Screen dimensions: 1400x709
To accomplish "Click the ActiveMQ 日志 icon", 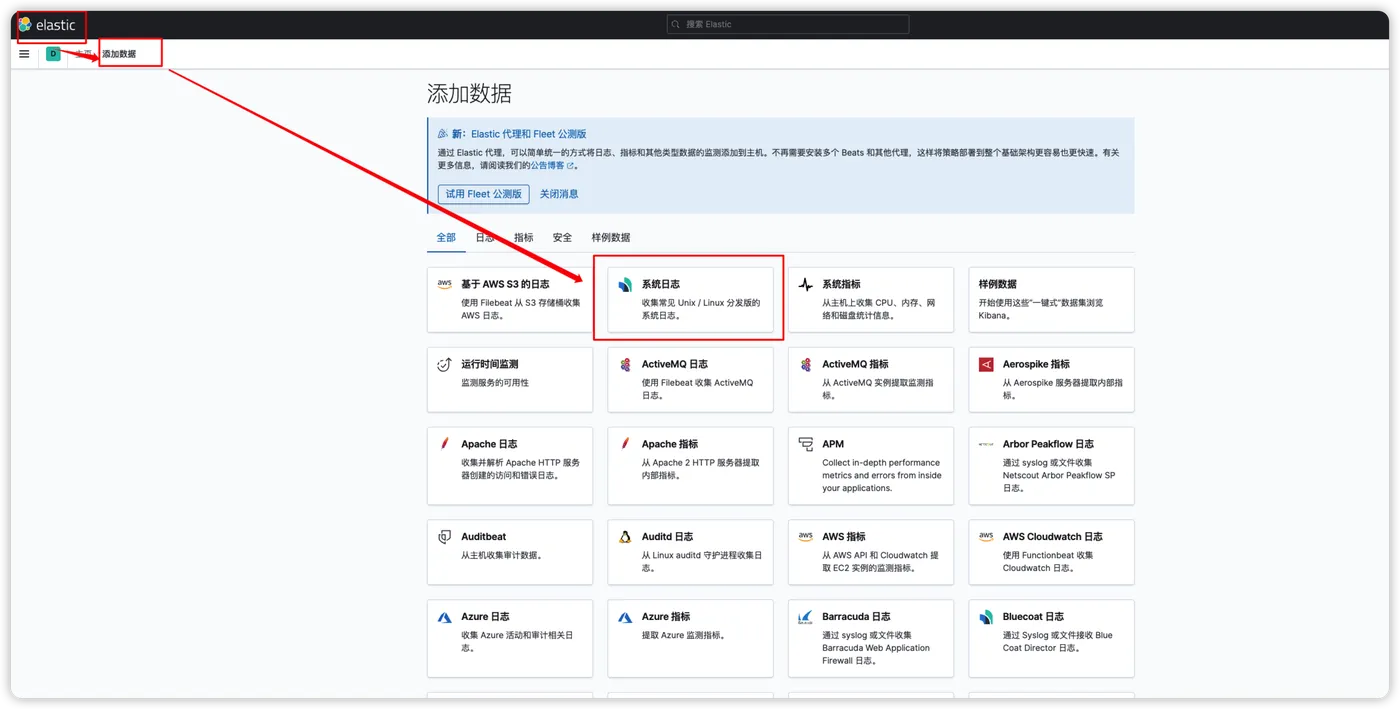I will 625,365.
